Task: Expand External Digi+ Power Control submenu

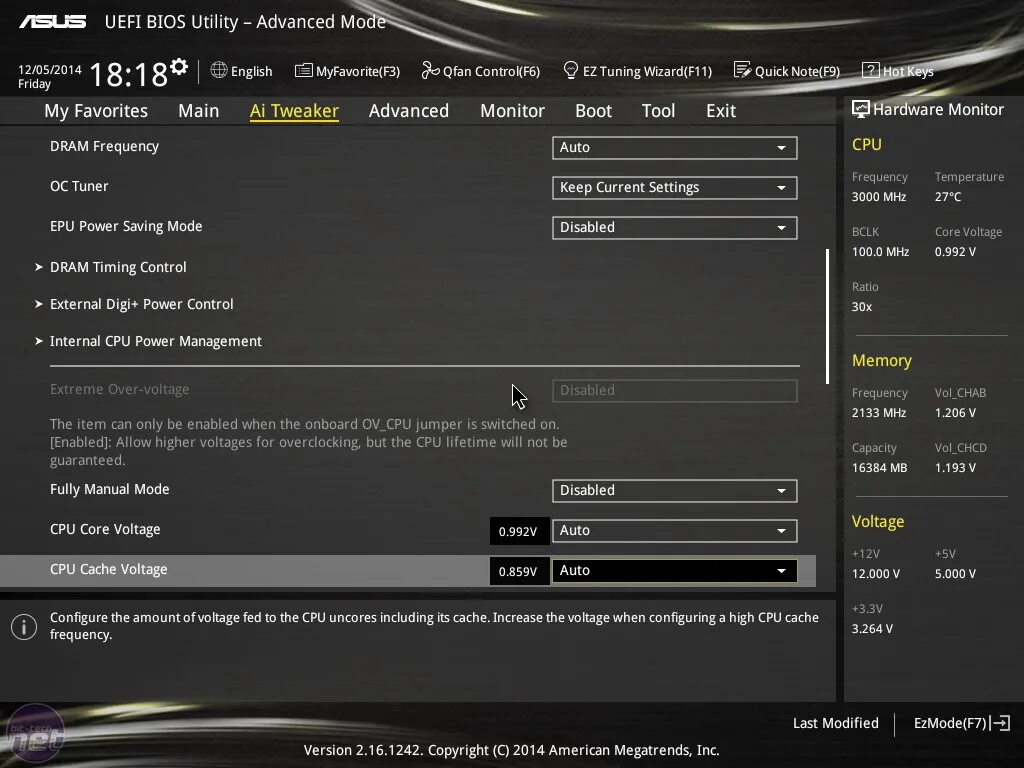Action: pos(141,304)
